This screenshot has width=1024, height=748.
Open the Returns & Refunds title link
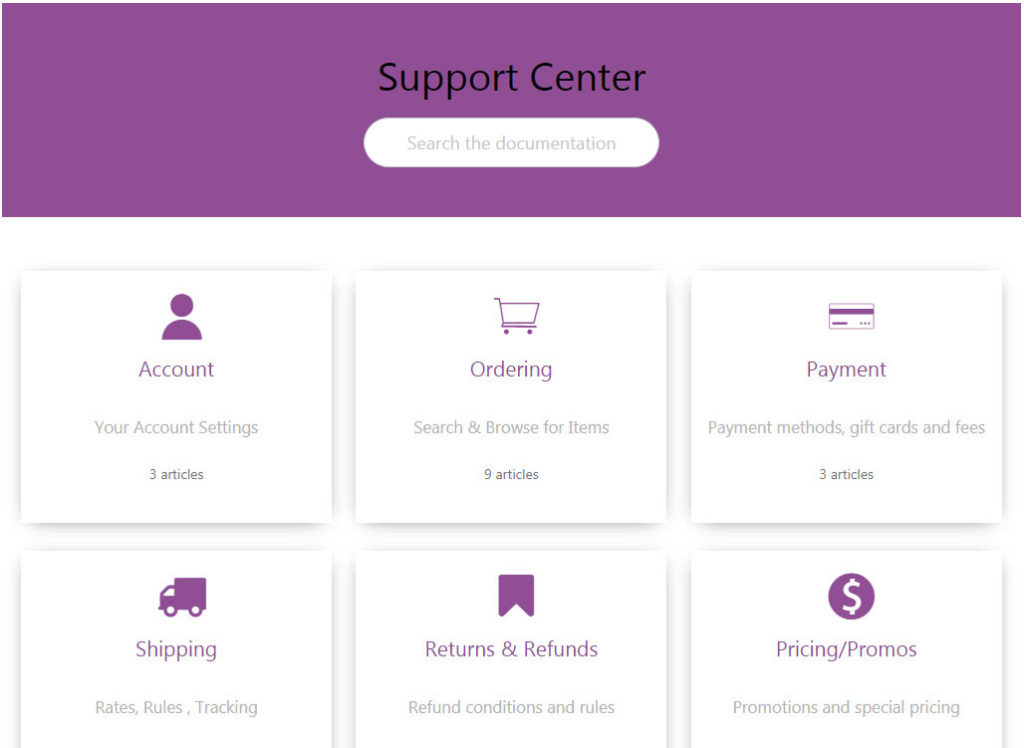(511, 649)
